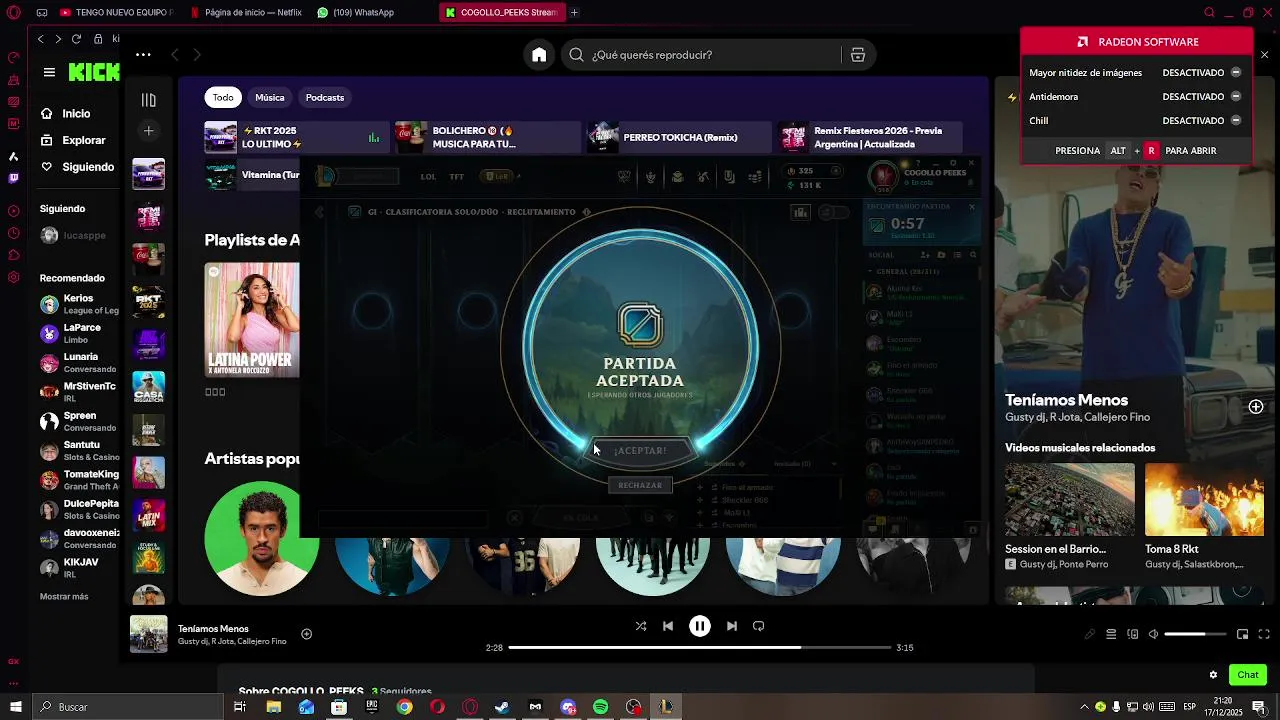1280x720 pixels.
Task: Open Spotify from the Windows taskbar
Action: point(600,707)
